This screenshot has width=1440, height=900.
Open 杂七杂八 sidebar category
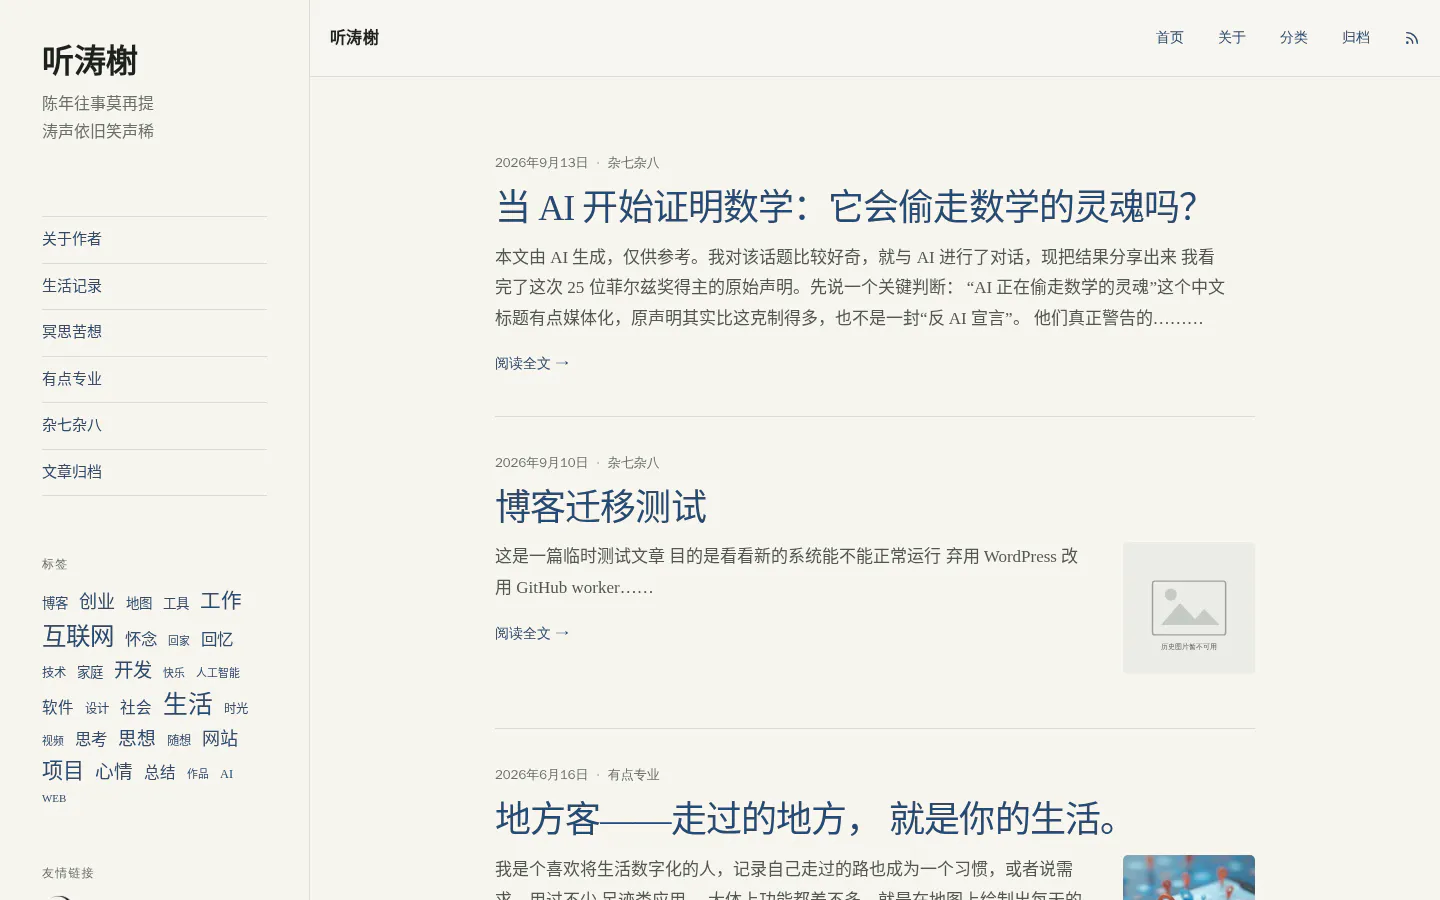point(154,425)
